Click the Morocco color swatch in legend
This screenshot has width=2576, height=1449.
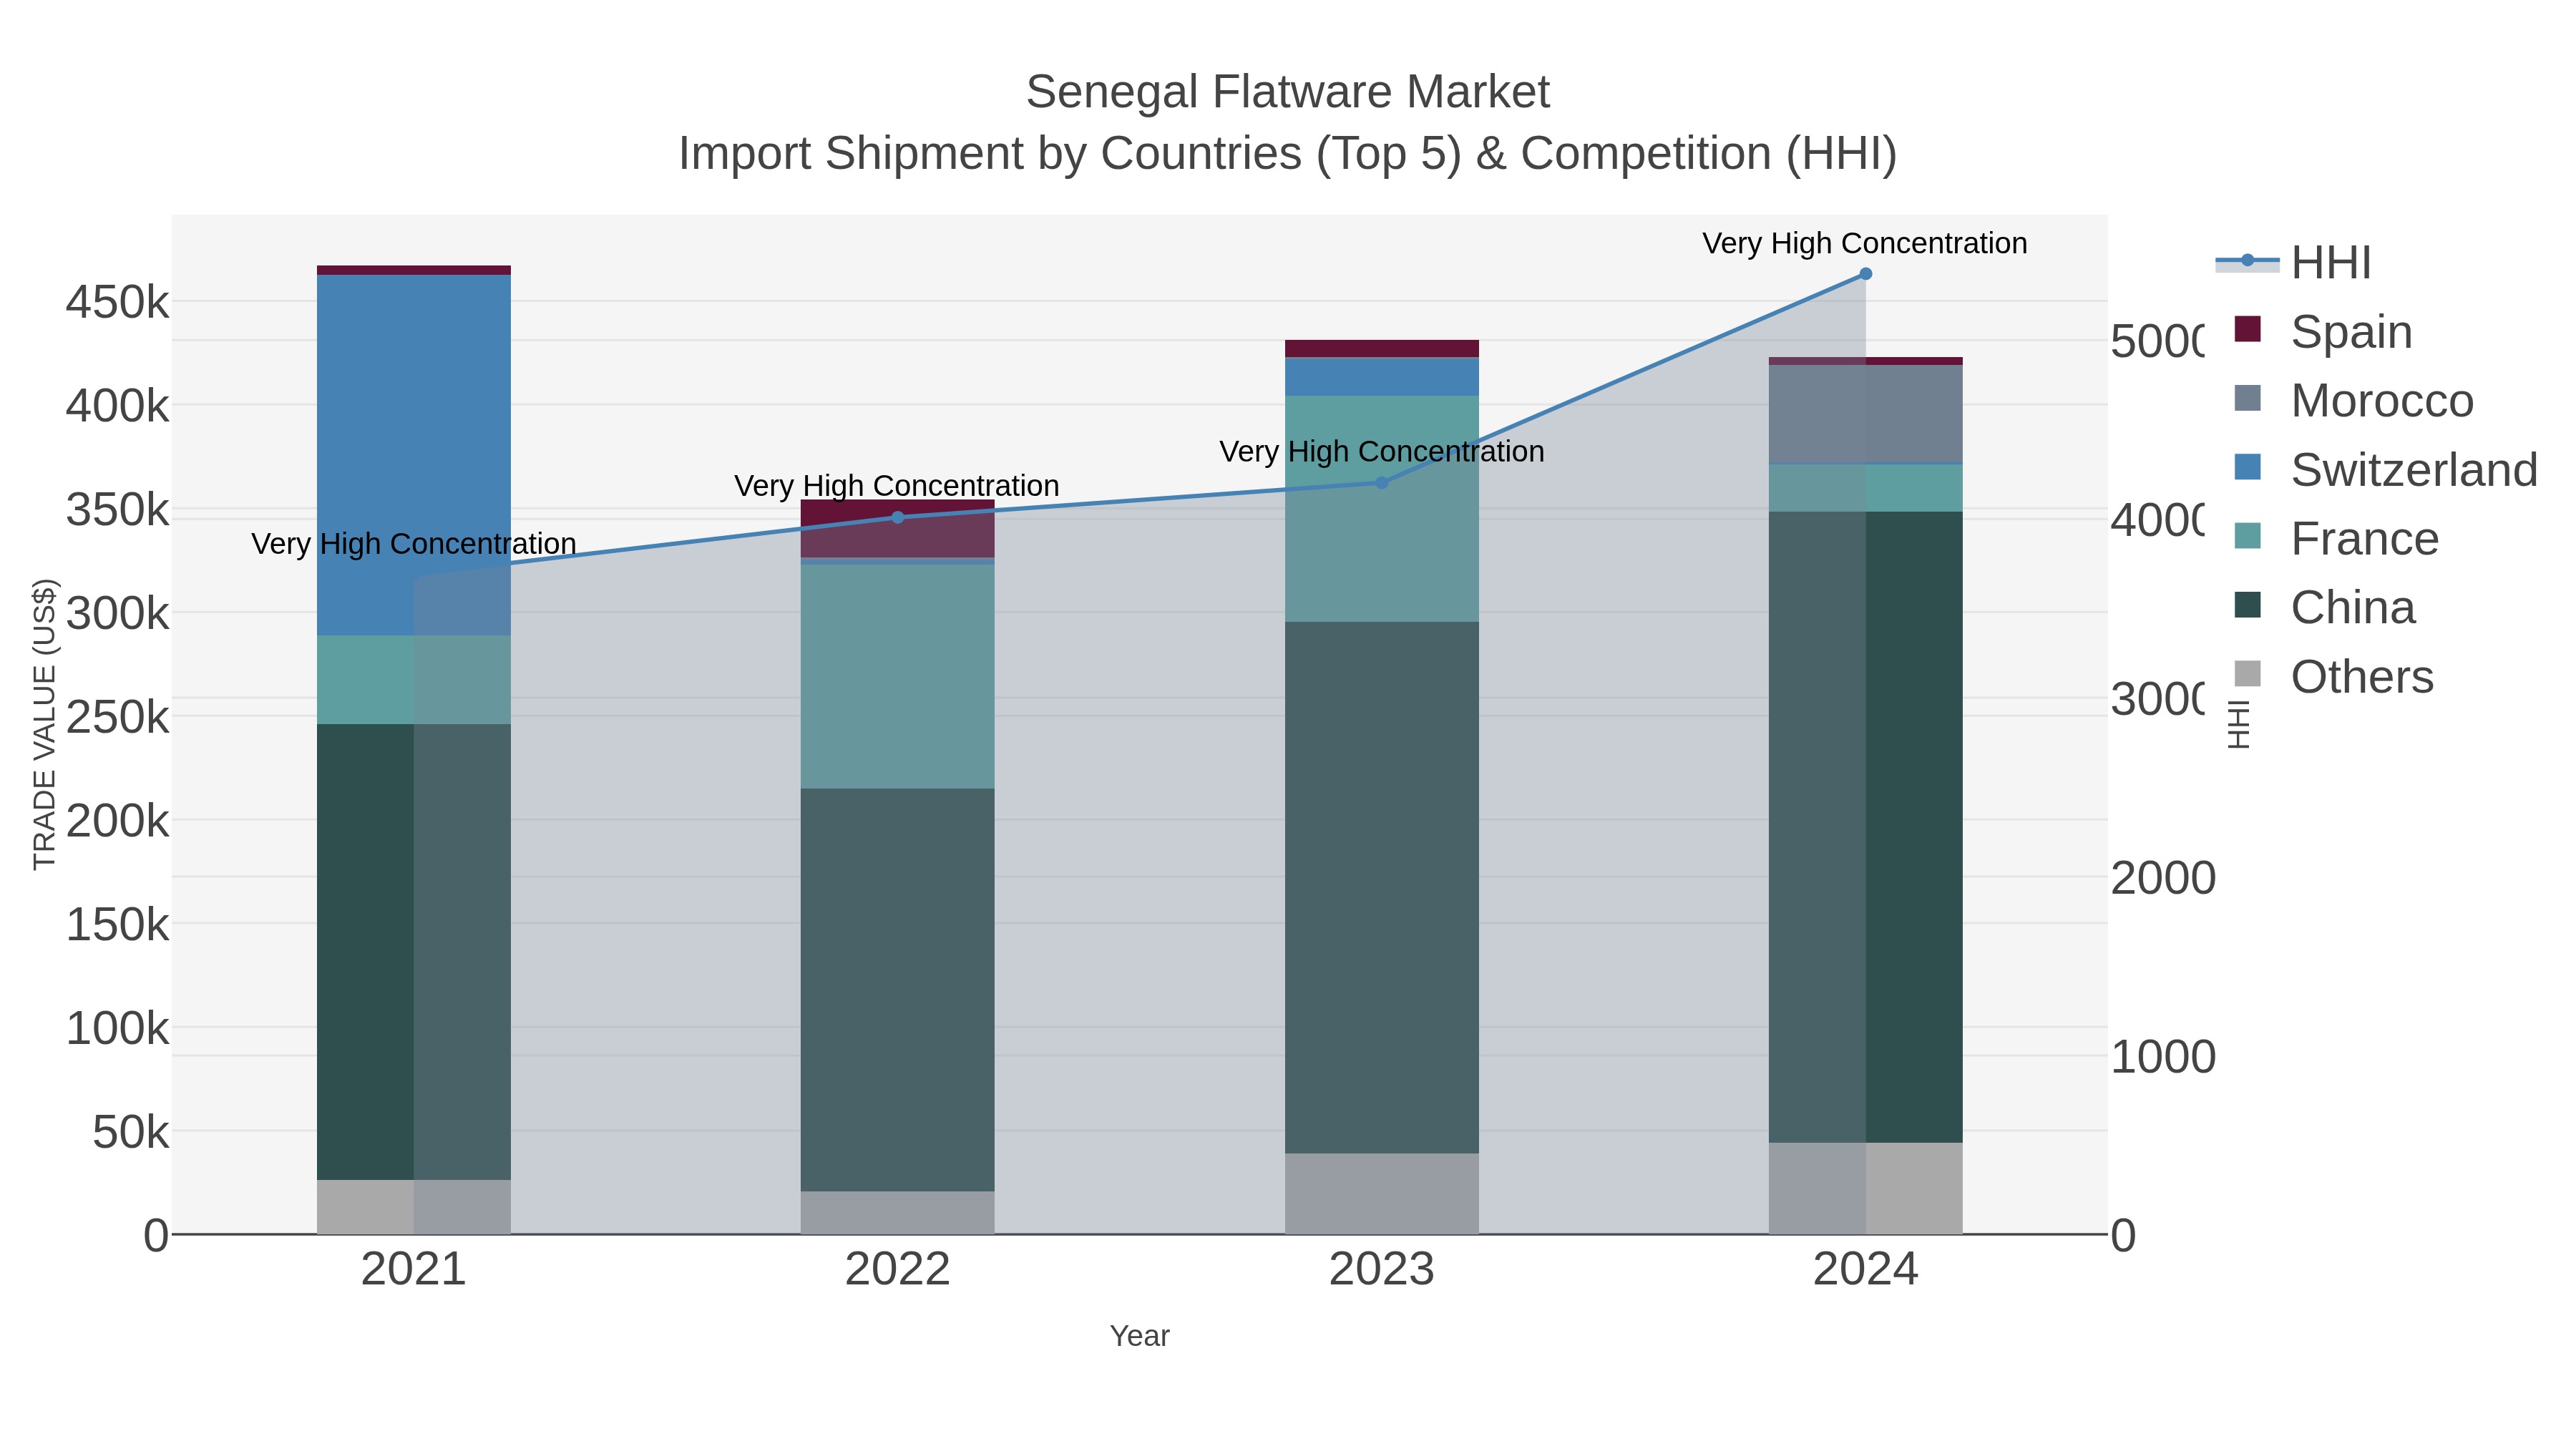pyautogui.click(x=2247, y=398)
